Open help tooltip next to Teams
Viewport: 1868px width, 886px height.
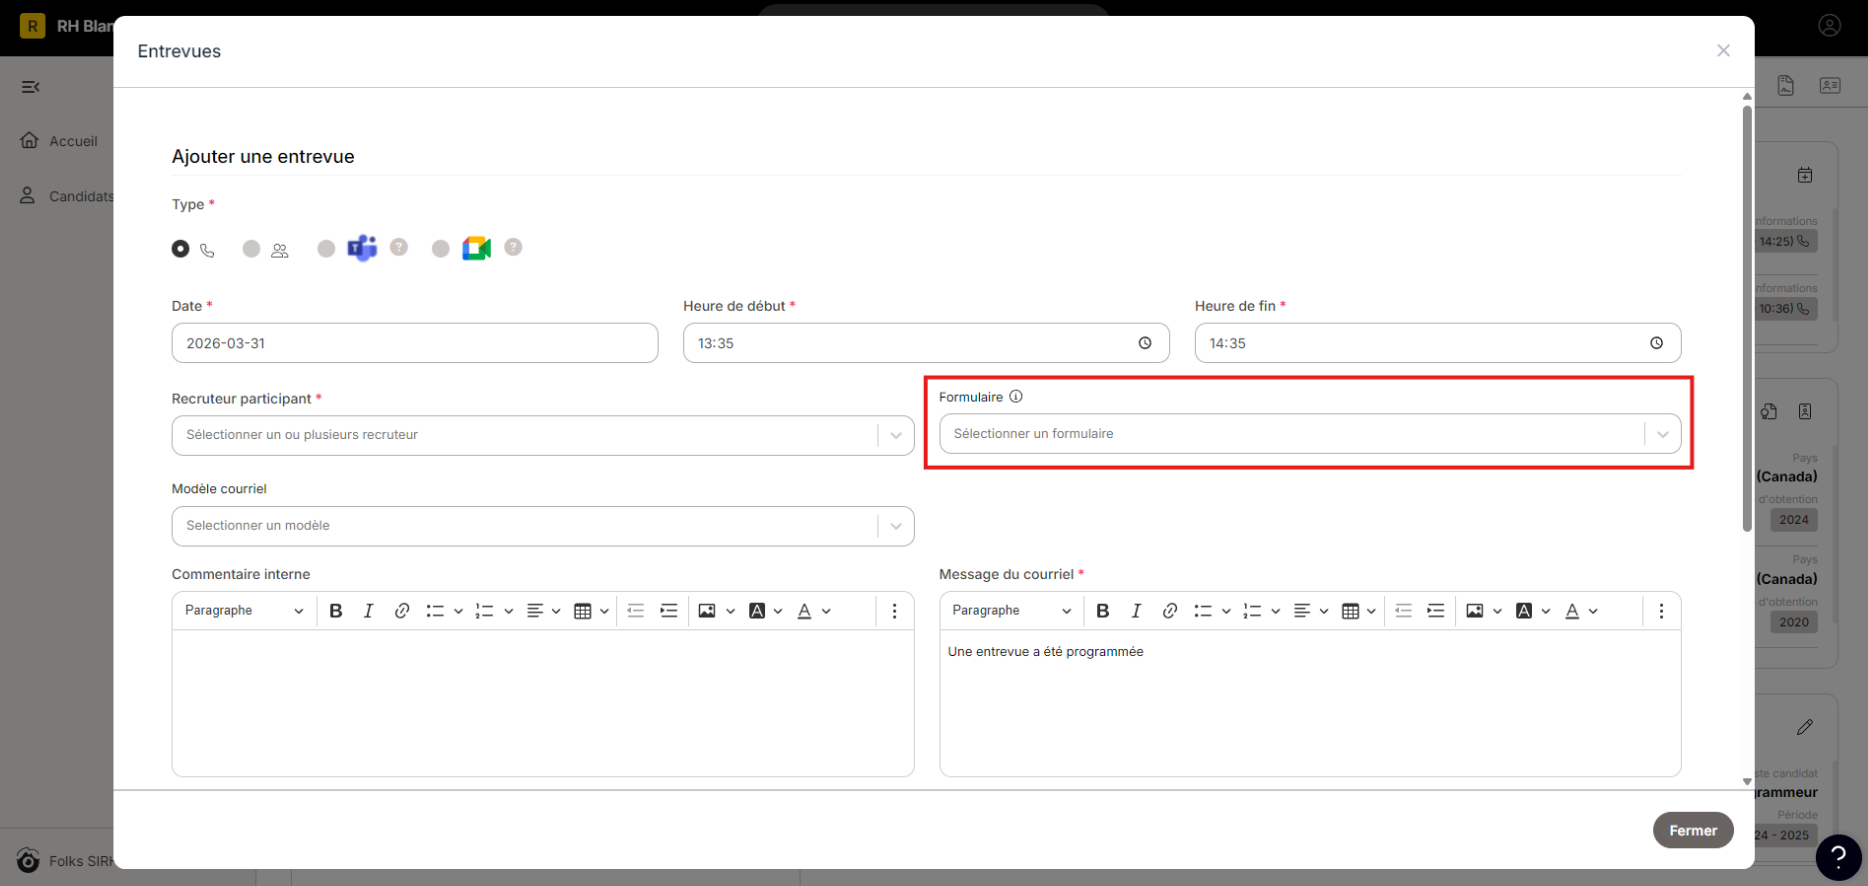[399, 247]
